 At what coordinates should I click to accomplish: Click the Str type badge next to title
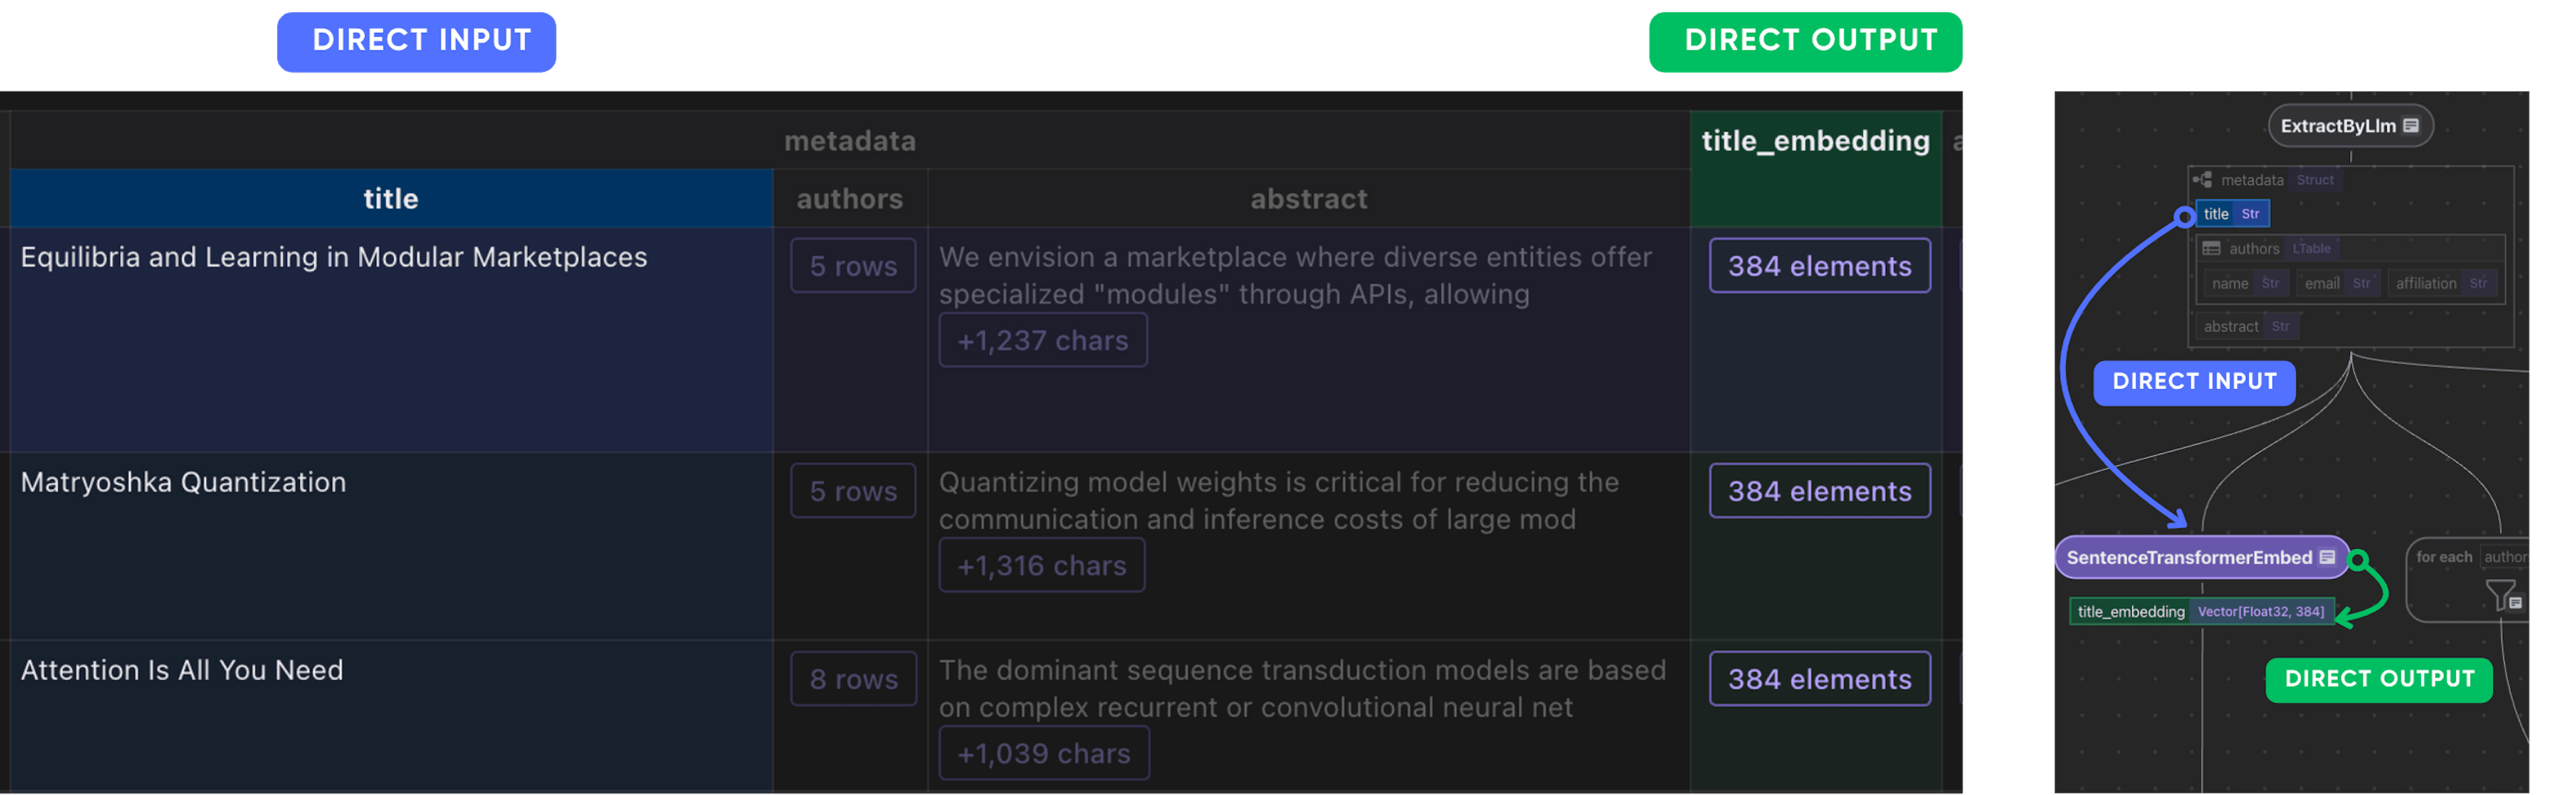2251,214
